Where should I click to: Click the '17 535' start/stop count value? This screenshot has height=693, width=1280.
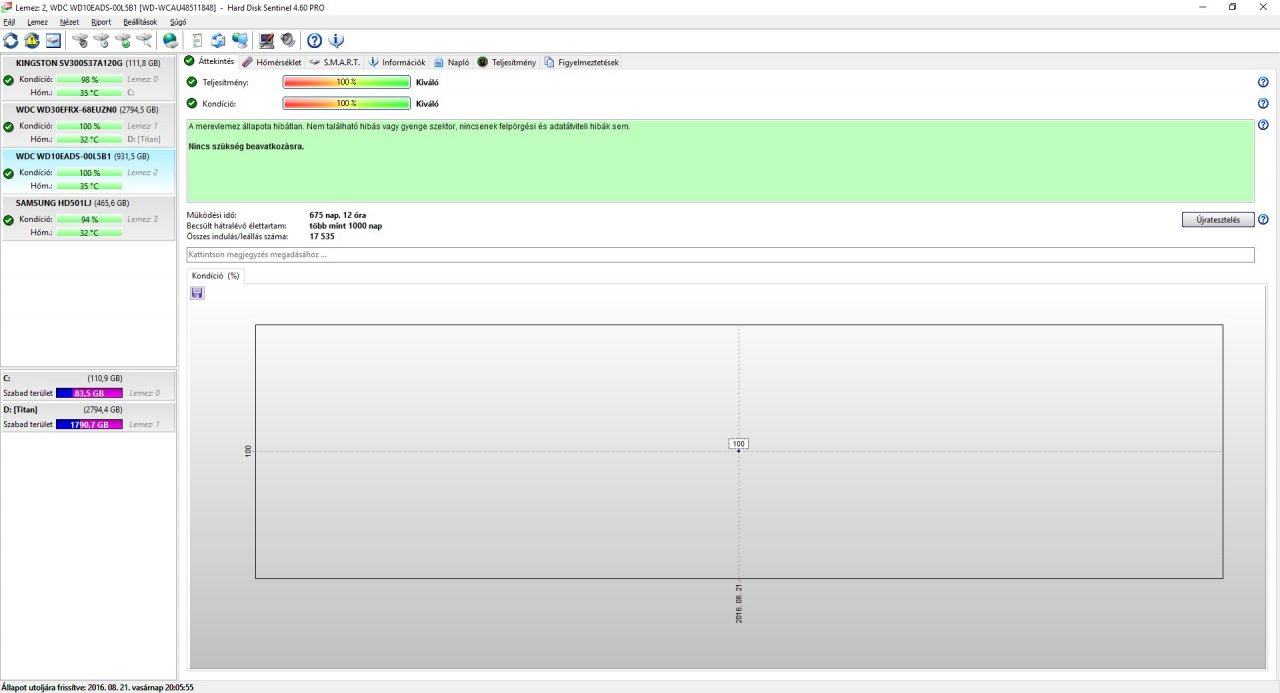coord(322,236)
